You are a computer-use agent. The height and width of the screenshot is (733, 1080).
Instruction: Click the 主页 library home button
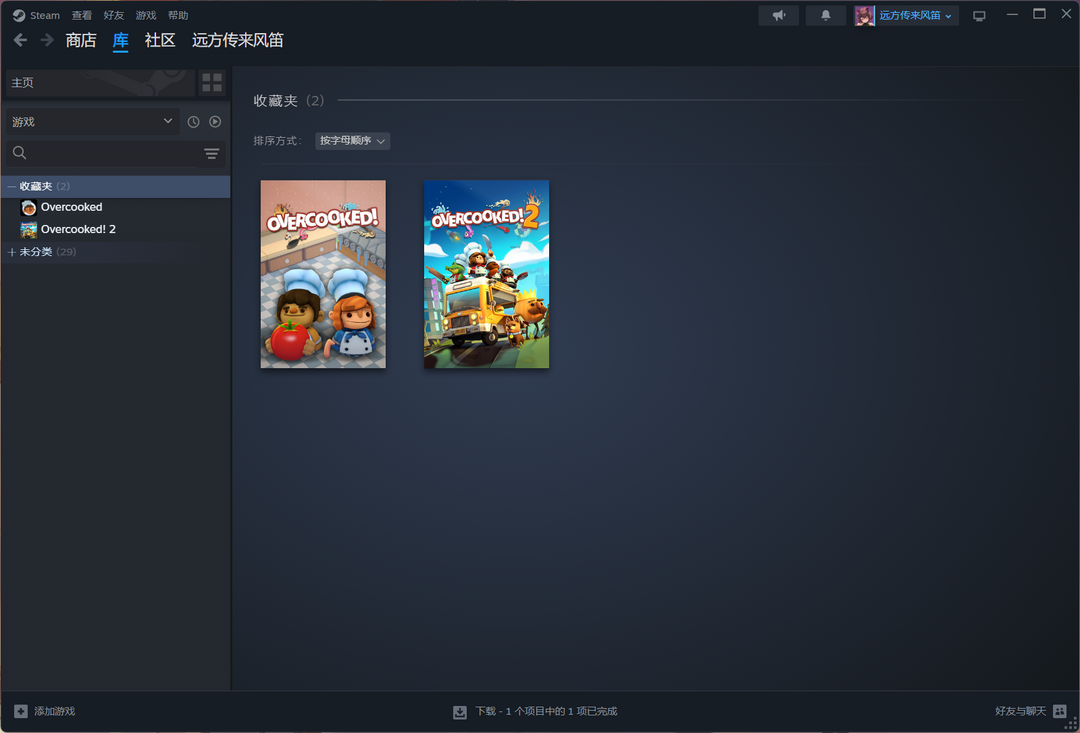[101, 83]
